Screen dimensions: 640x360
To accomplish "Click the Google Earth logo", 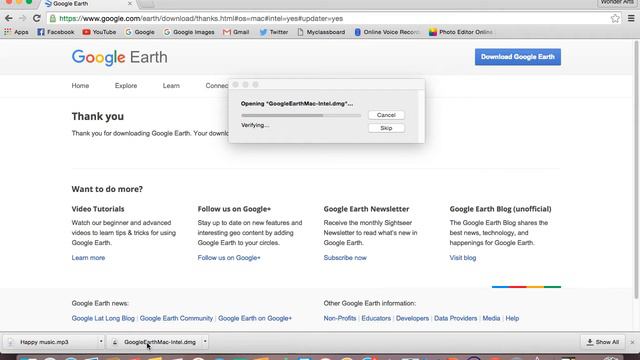I will (120, 58).
